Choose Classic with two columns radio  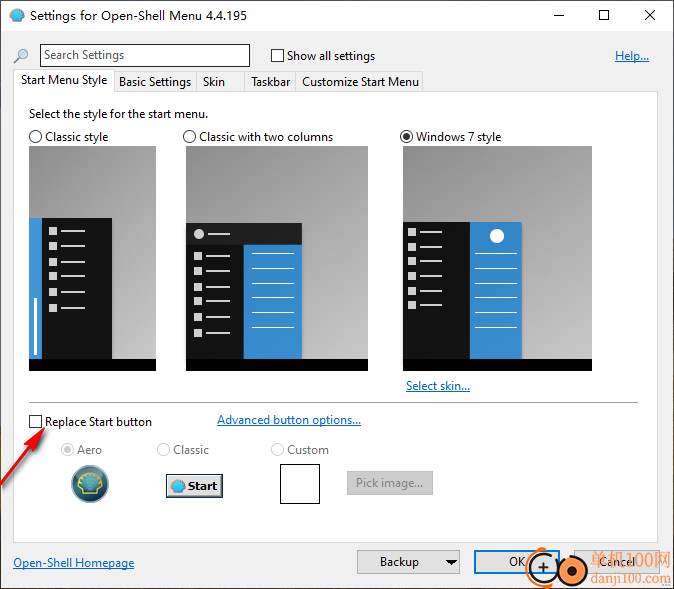pos(189,137)
